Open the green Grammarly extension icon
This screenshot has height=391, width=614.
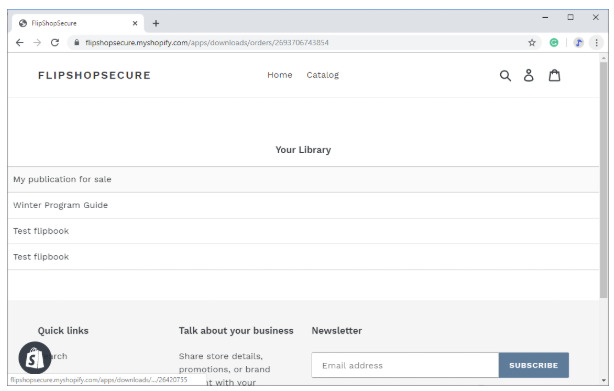coord(554,43)
